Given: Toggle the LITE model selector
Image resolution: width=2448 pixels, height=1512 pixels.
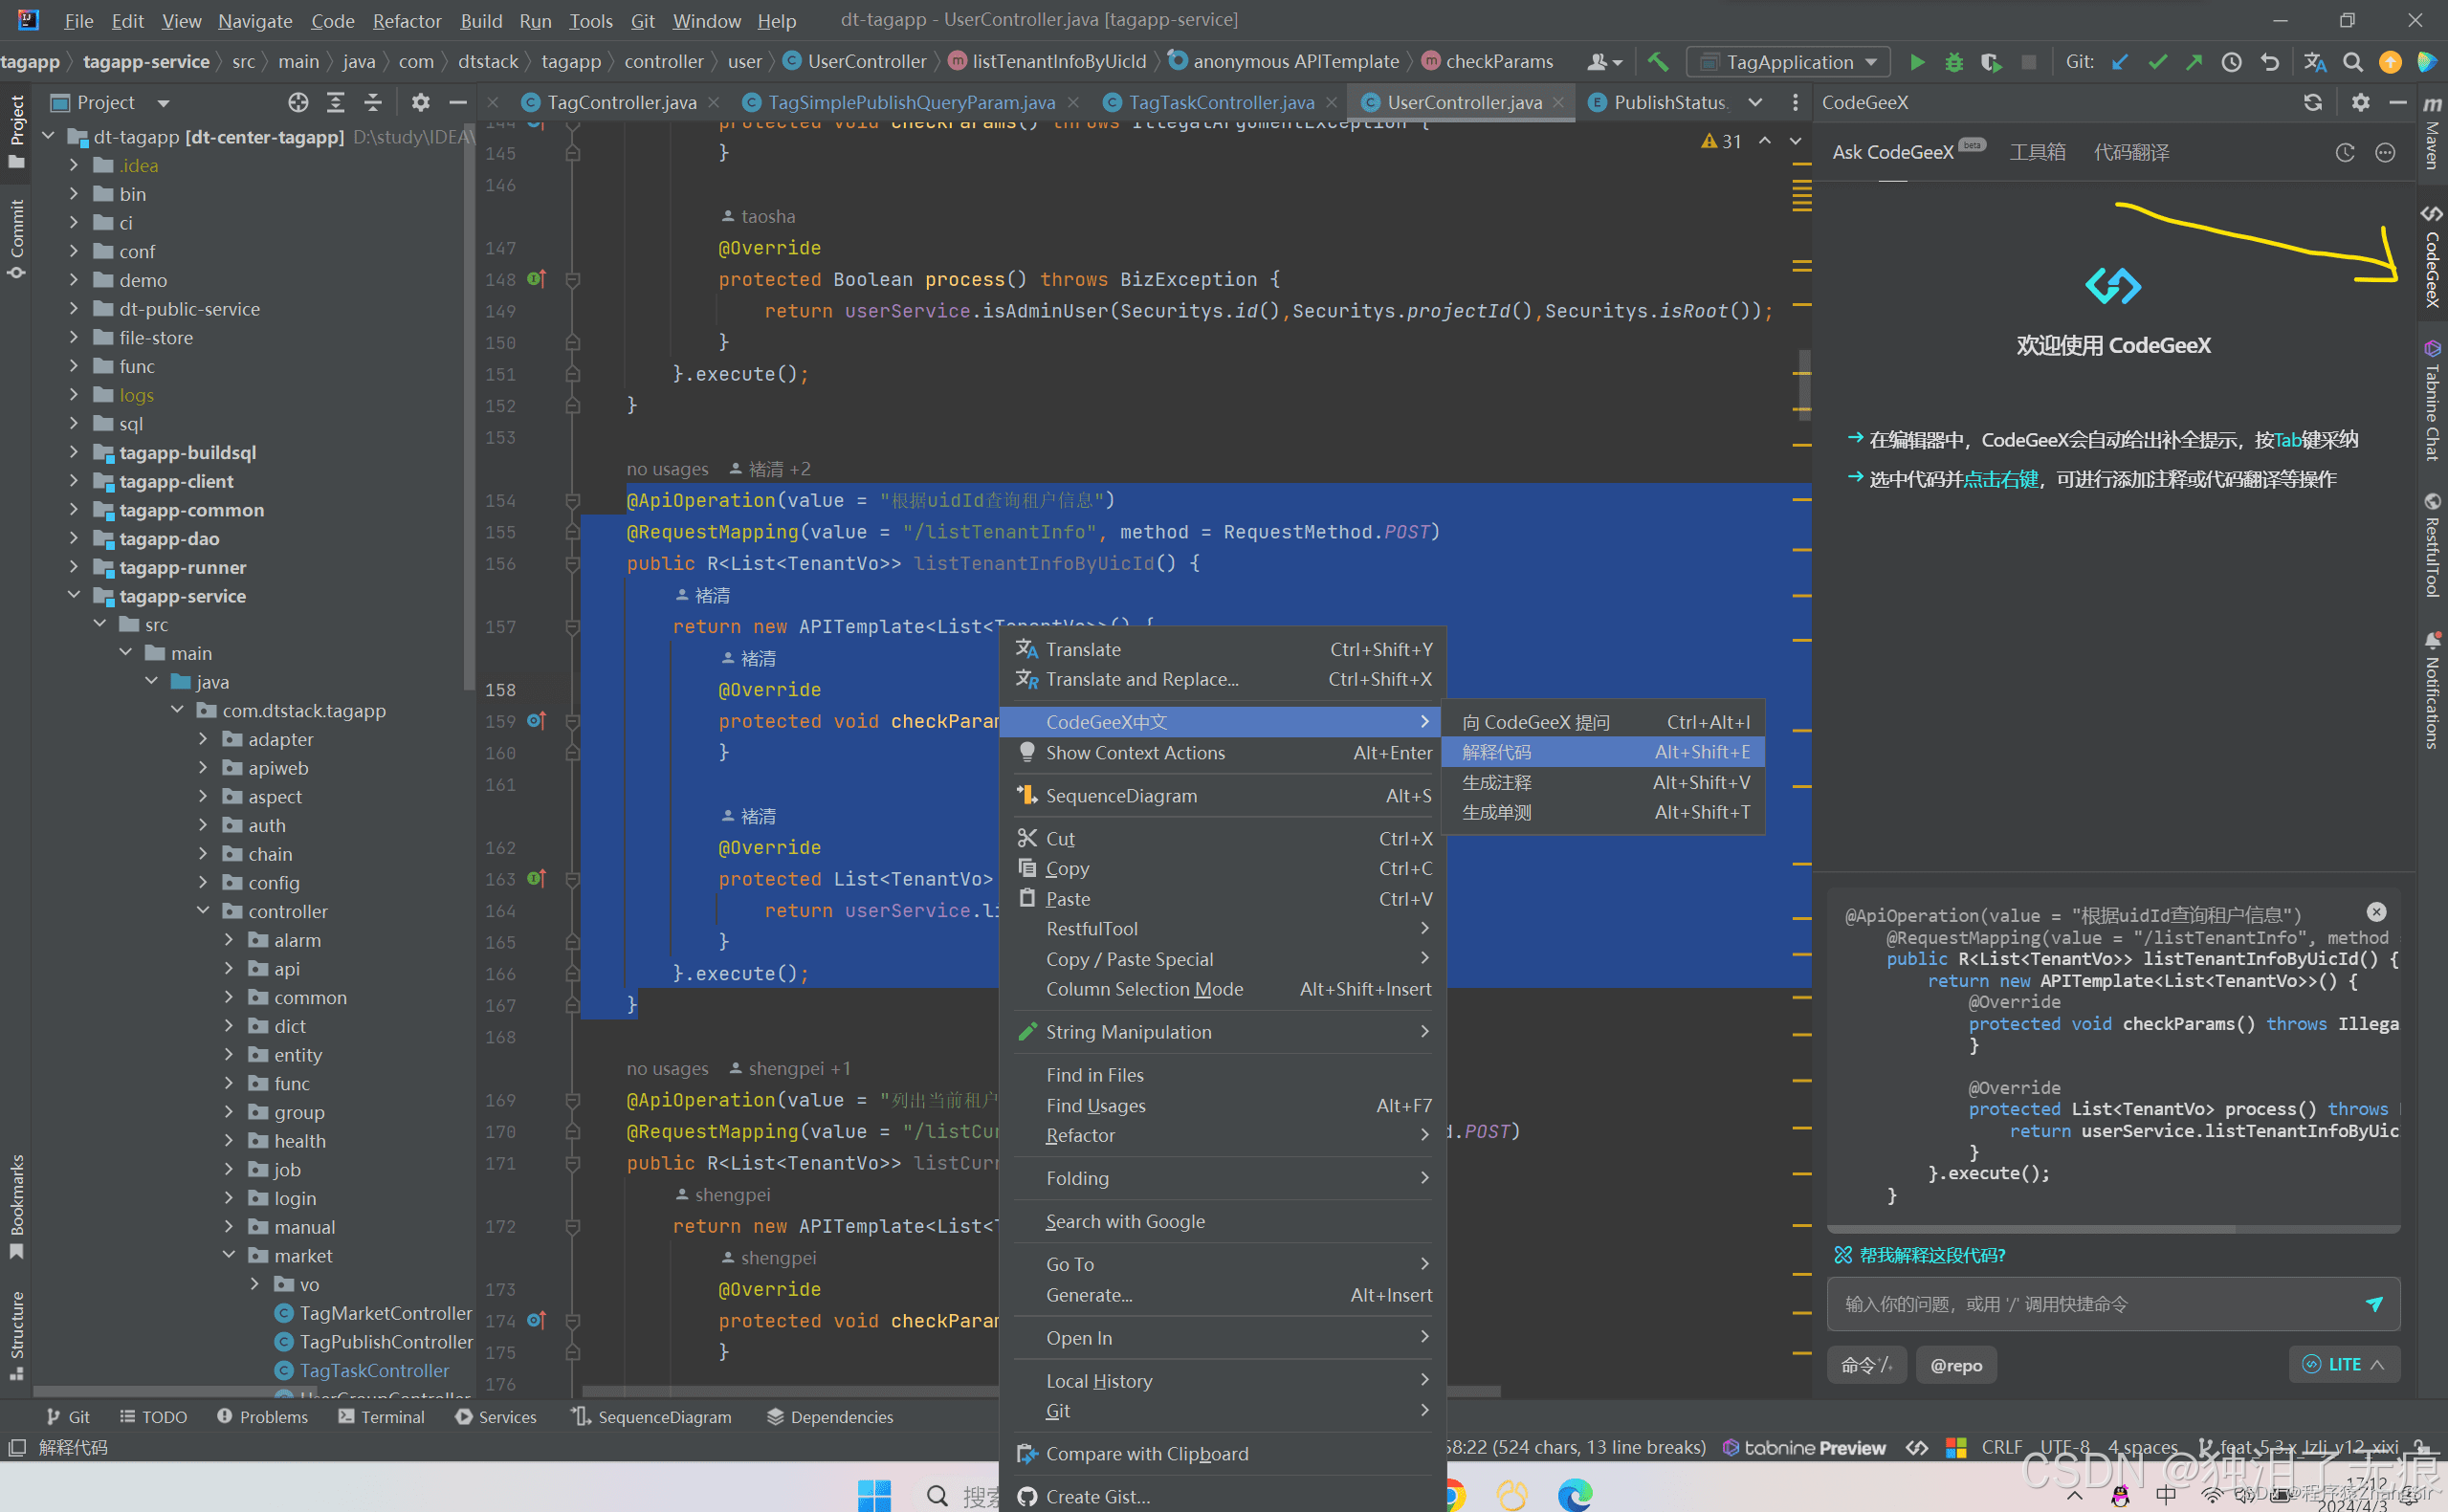Looking at the screenshot, I should [2343, 1364].
